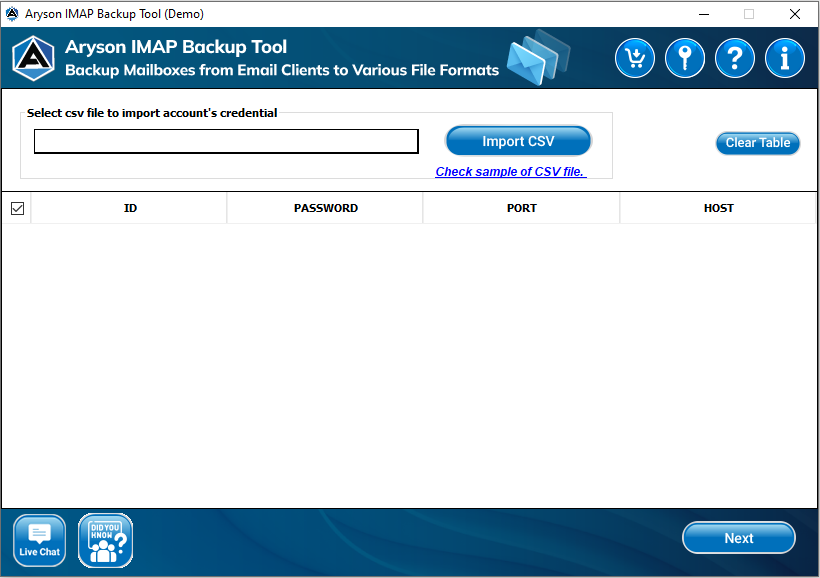
Task: Open the Live Chat icon
Action: 40,541
